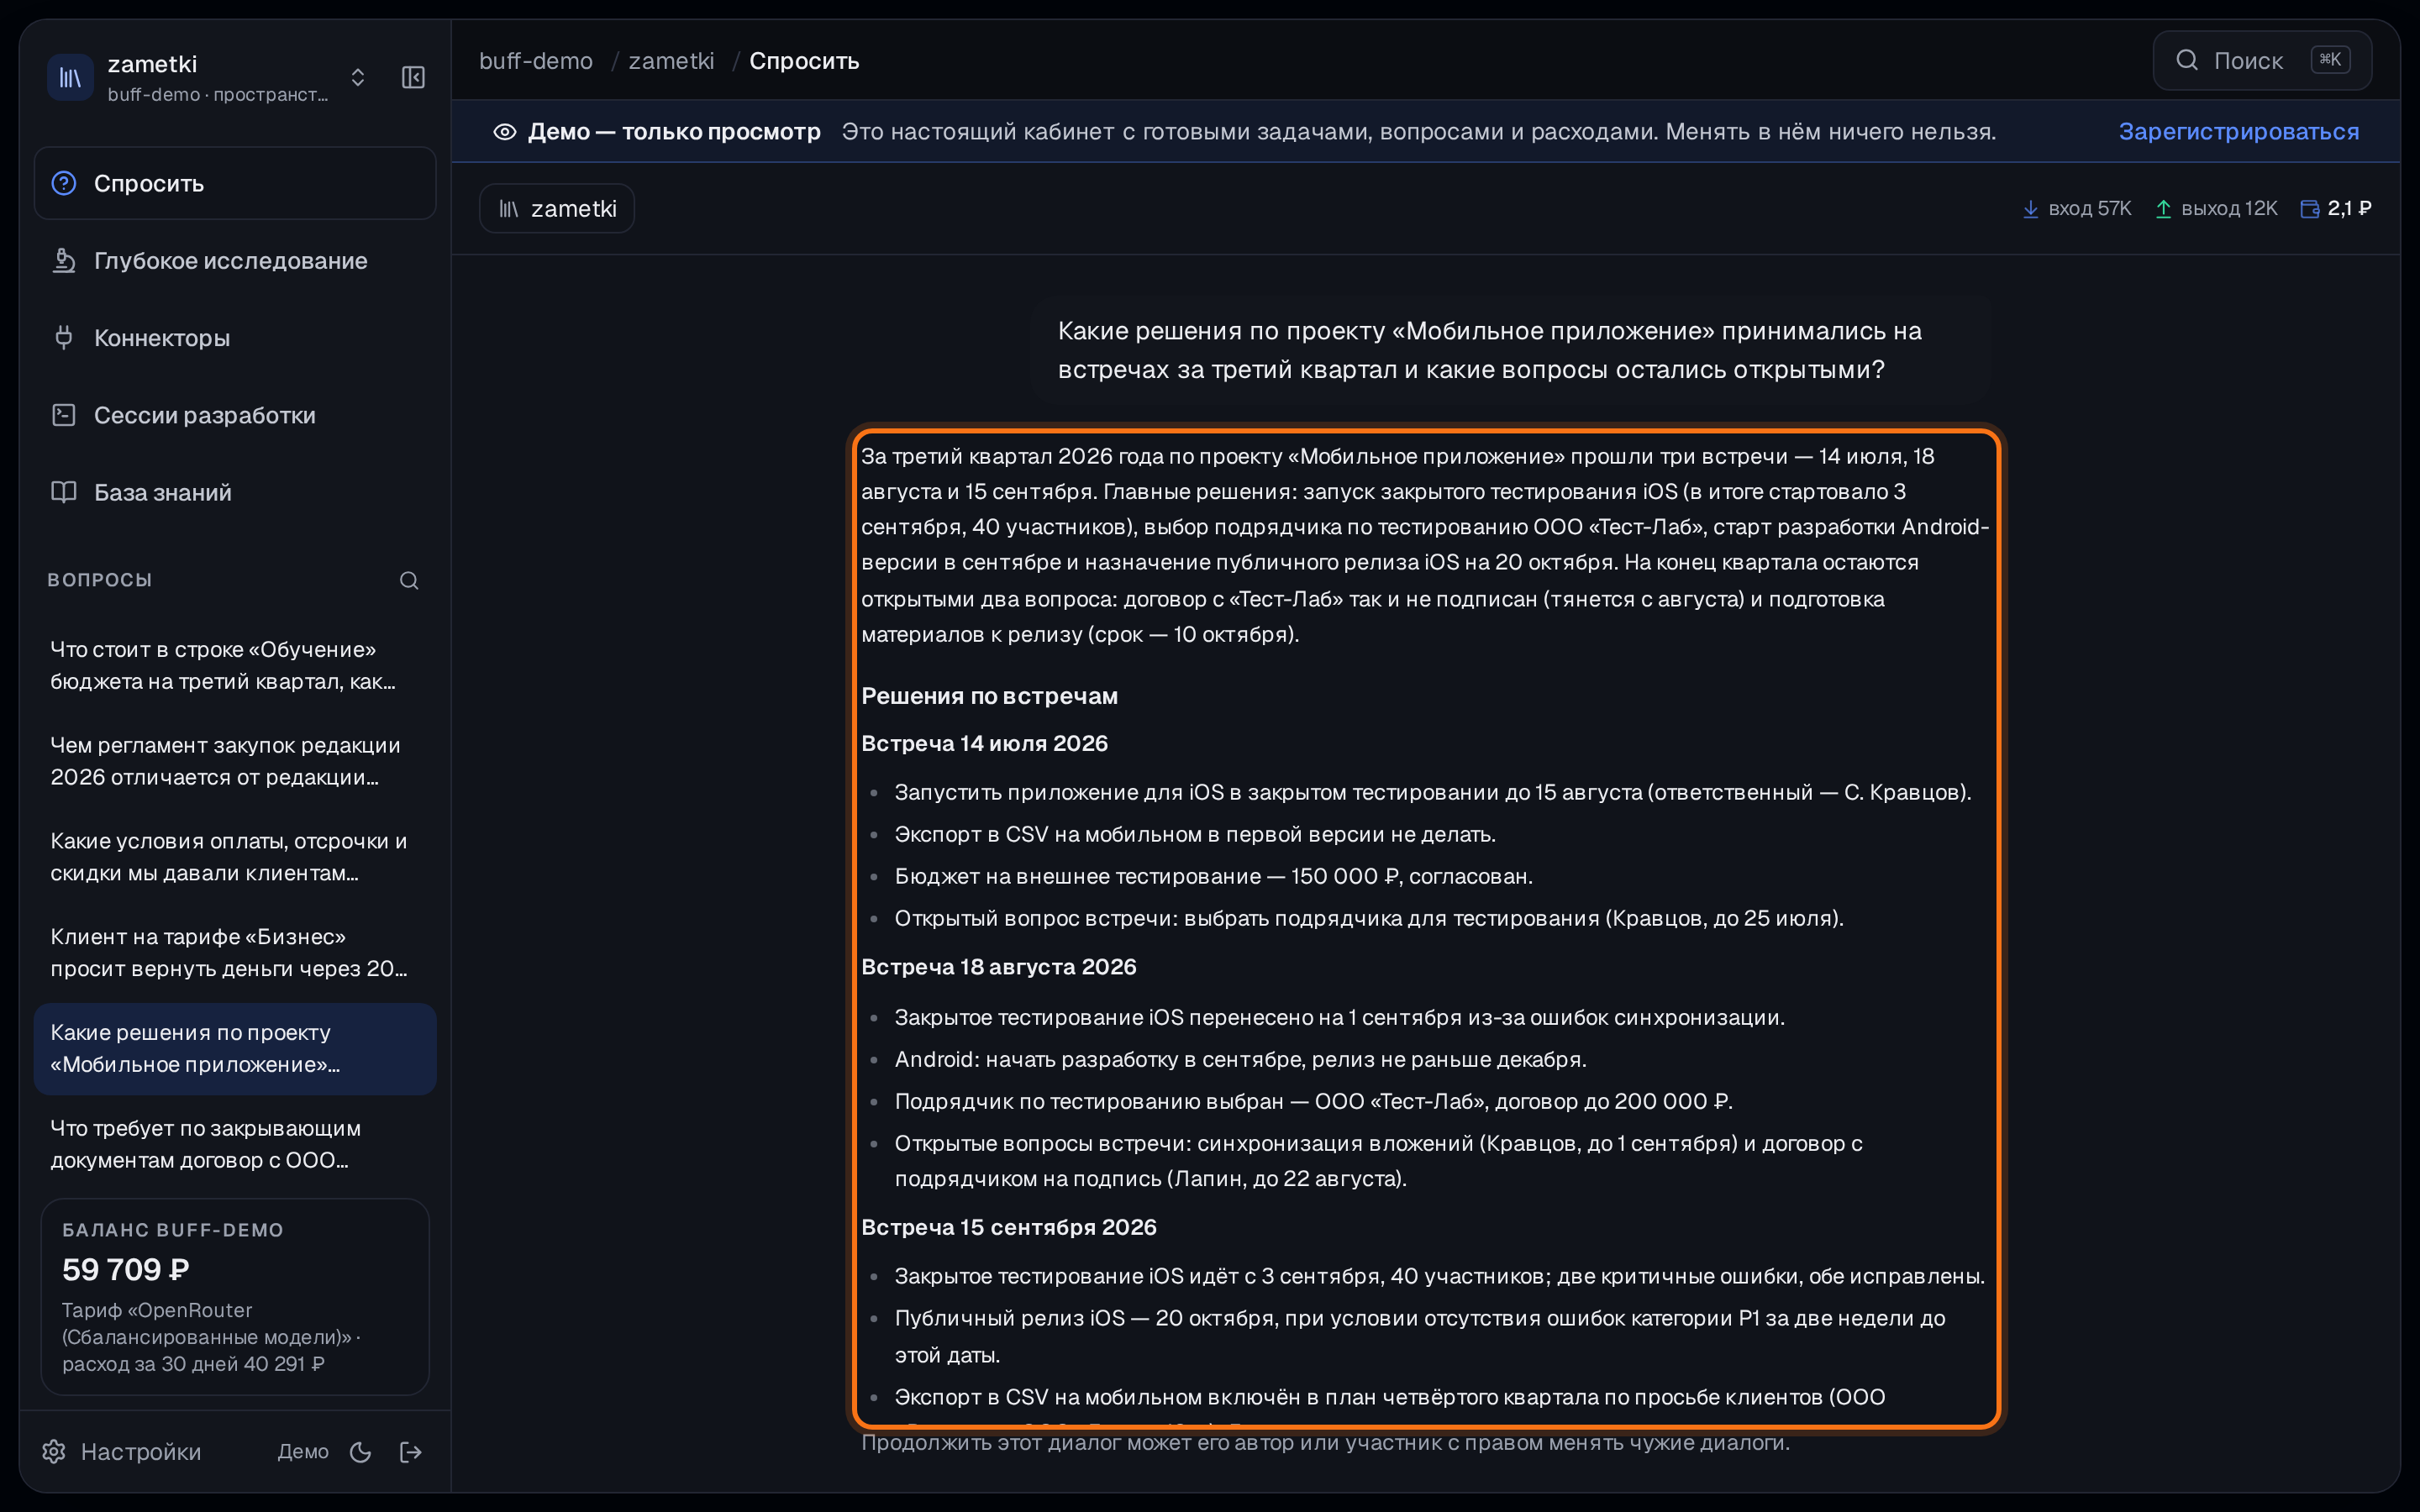
Task: Go to buff-demo breadcrumb
Action: click(x=536, y=61)
